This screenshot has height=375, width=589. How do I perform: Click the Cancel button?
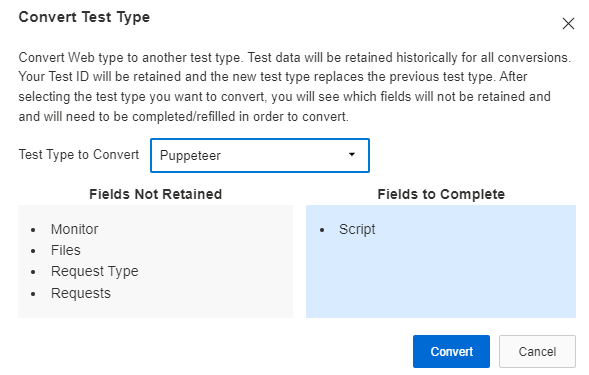tap(537, 351)
